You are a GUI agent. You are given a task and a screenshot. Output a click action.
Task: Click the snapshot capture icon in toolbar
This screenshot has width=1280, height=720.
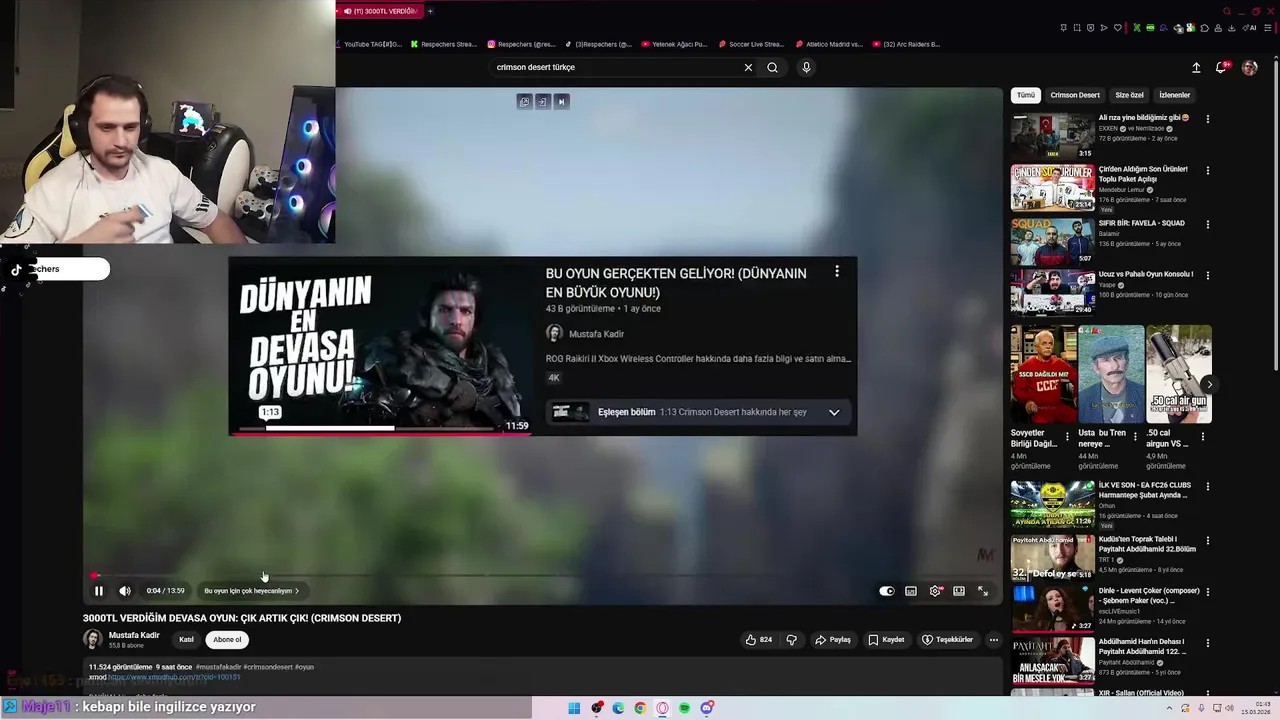pos(1077,28)
